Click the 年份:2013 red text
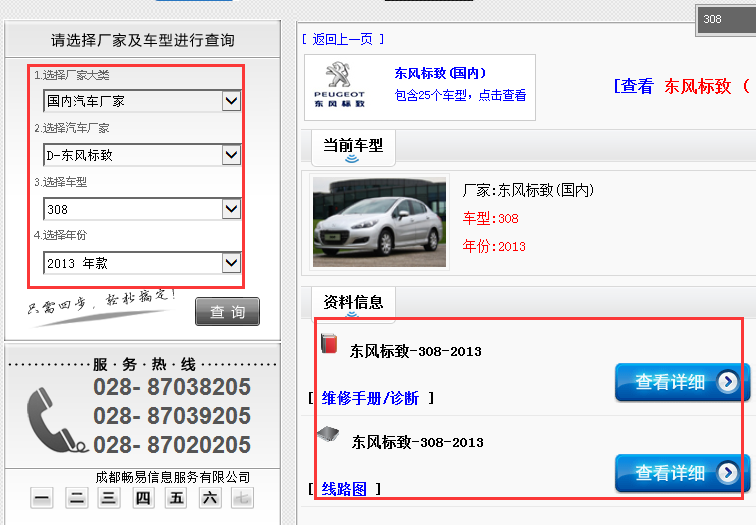Image resolution: width=756 pixels, height=525 pixels. [494, 246]
